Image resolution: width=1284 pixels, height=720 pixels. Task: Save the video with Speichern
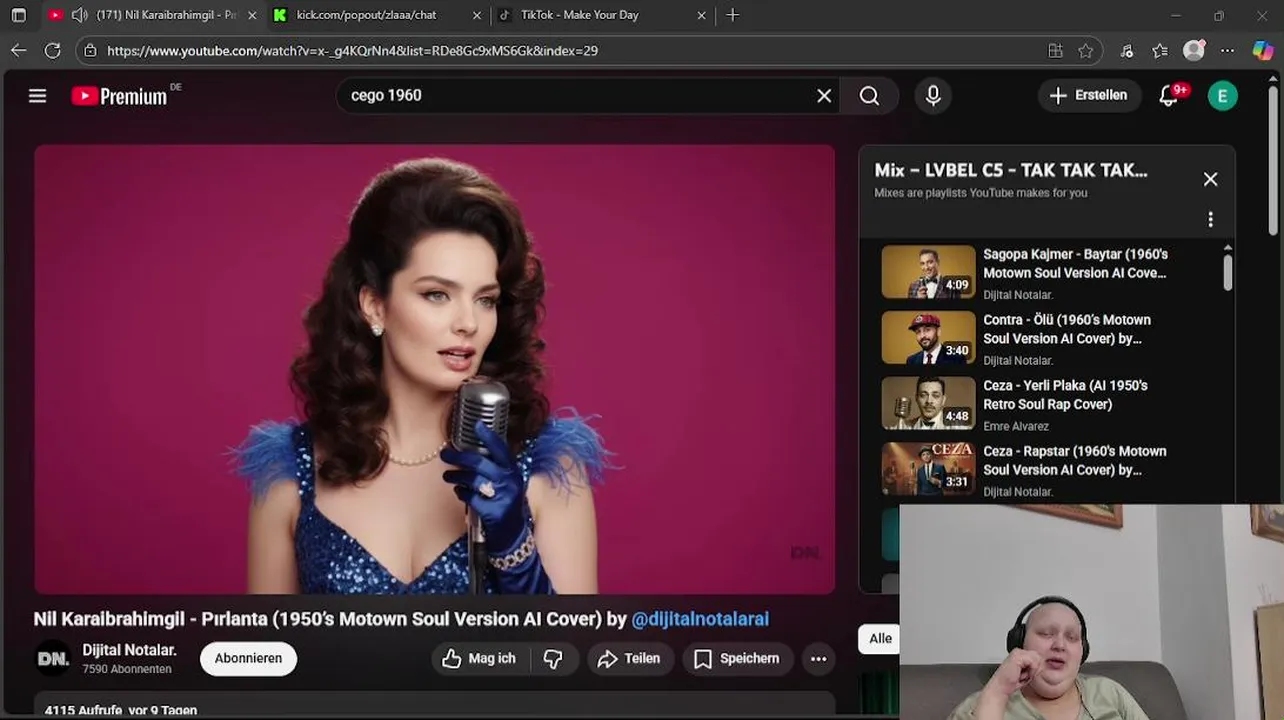click(x=737, y=658)
